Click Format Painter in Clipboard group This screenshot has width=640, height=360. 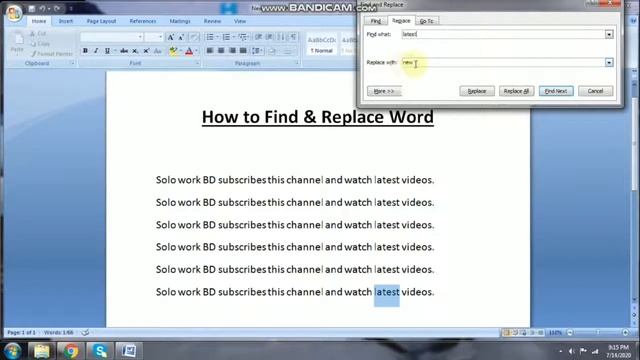(x=51, y=53)
